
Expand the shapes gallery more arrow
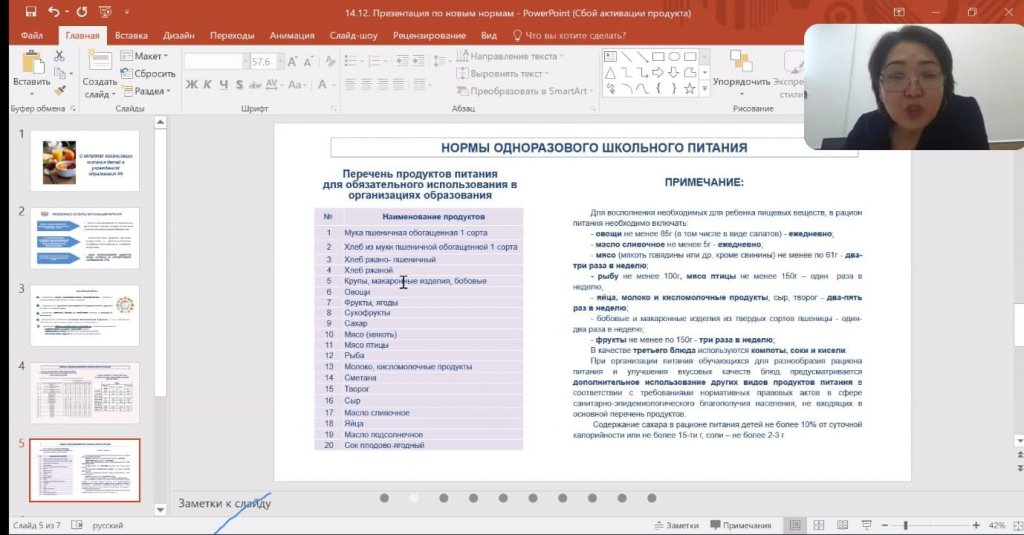tap(705, 89)
